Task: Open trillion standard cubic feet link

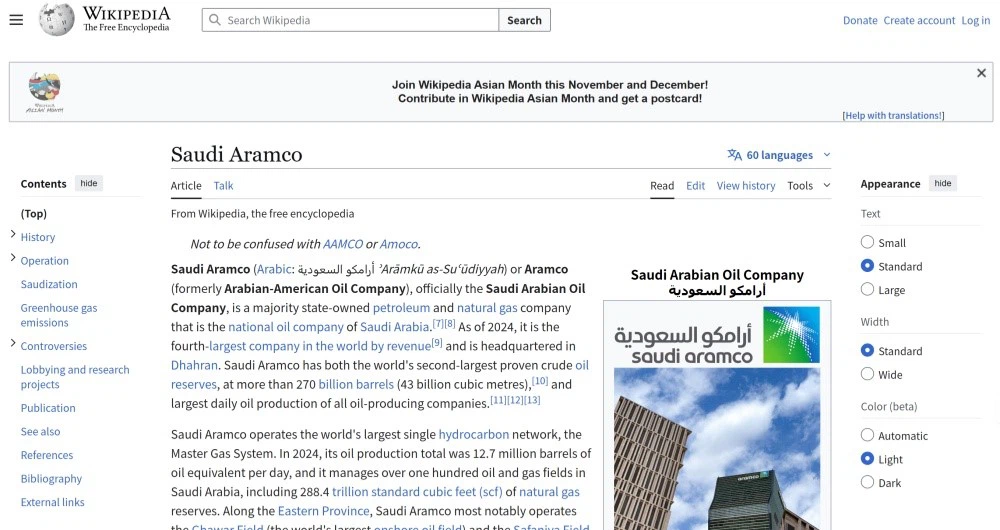Action: tap(417, 492)
